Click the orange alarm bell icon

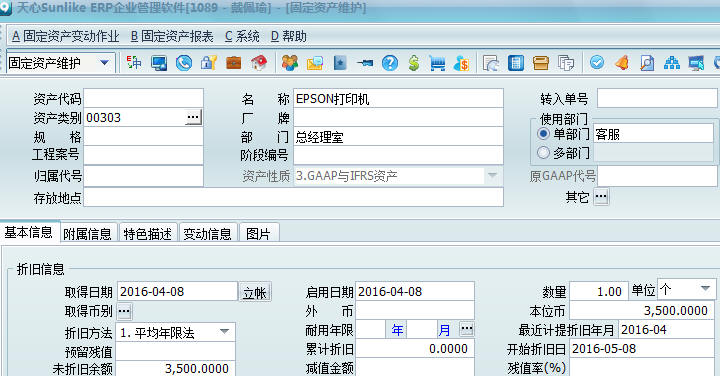(x=622, y=62)
